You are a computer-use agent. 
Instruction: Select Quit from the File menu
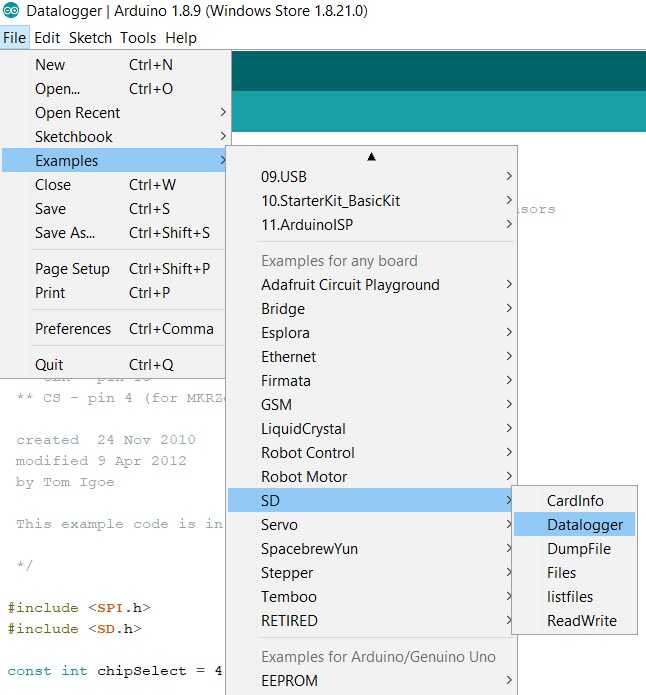[x=49, y=365]
